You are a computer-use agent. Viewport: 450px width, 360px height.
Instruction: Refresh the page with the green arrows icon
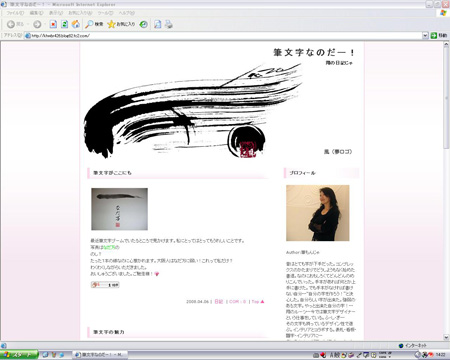[x=65, y=24]
